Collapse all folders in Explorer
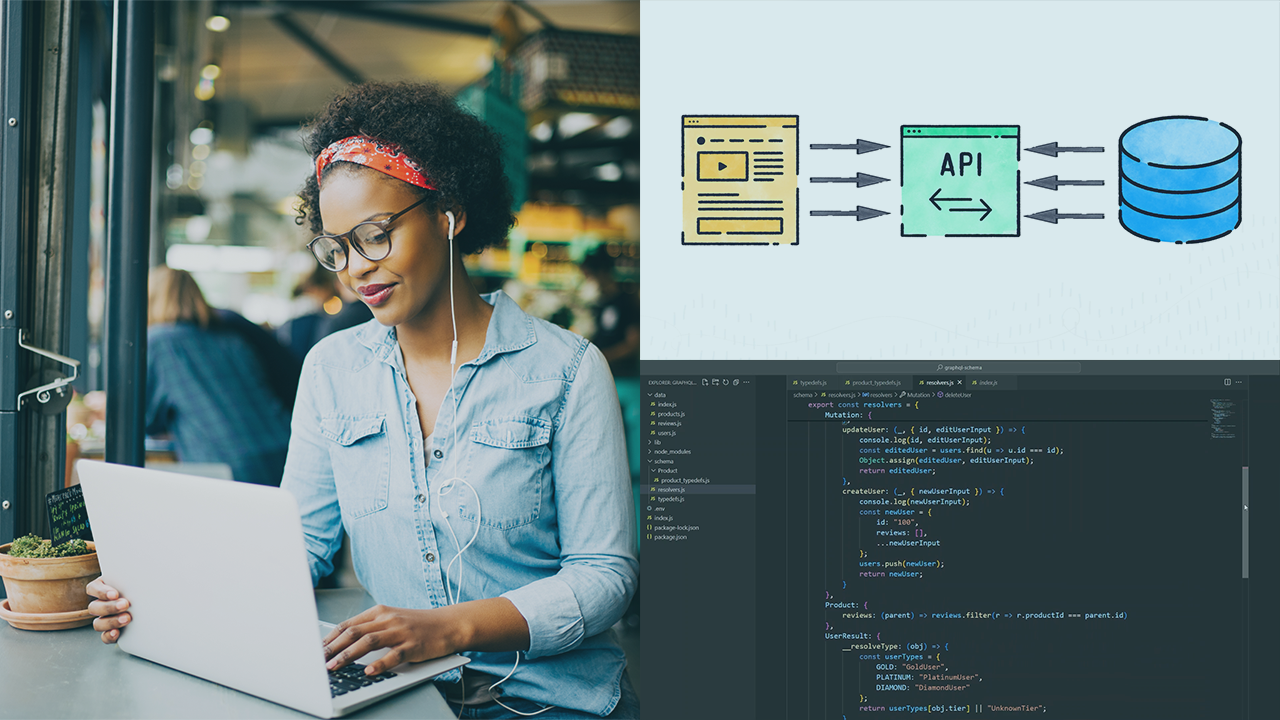This screenshot has height=720, width=1280. (735, 382)
